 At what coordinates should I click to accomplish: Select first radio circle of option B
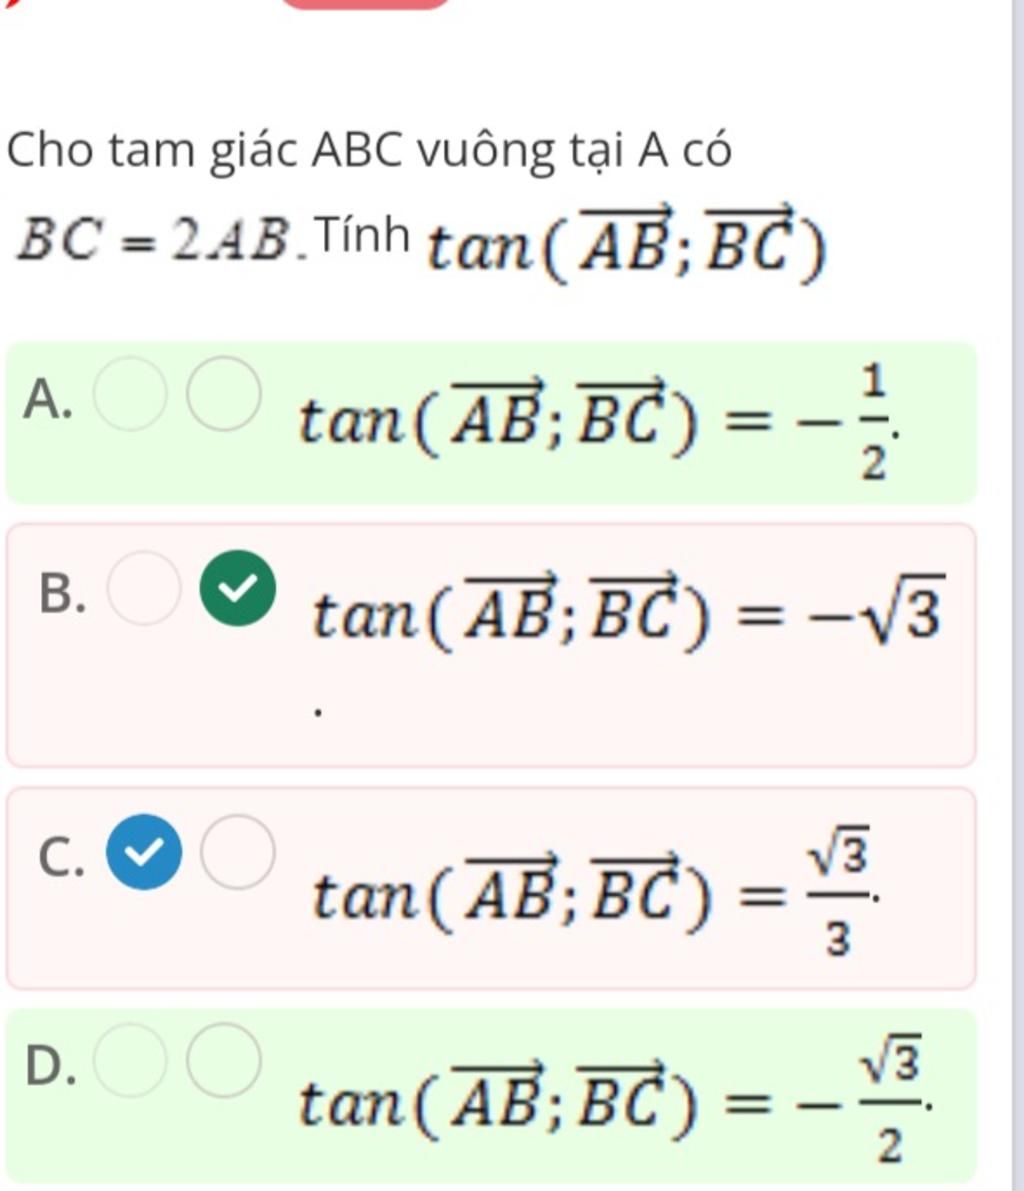click(x=144, y=588)
